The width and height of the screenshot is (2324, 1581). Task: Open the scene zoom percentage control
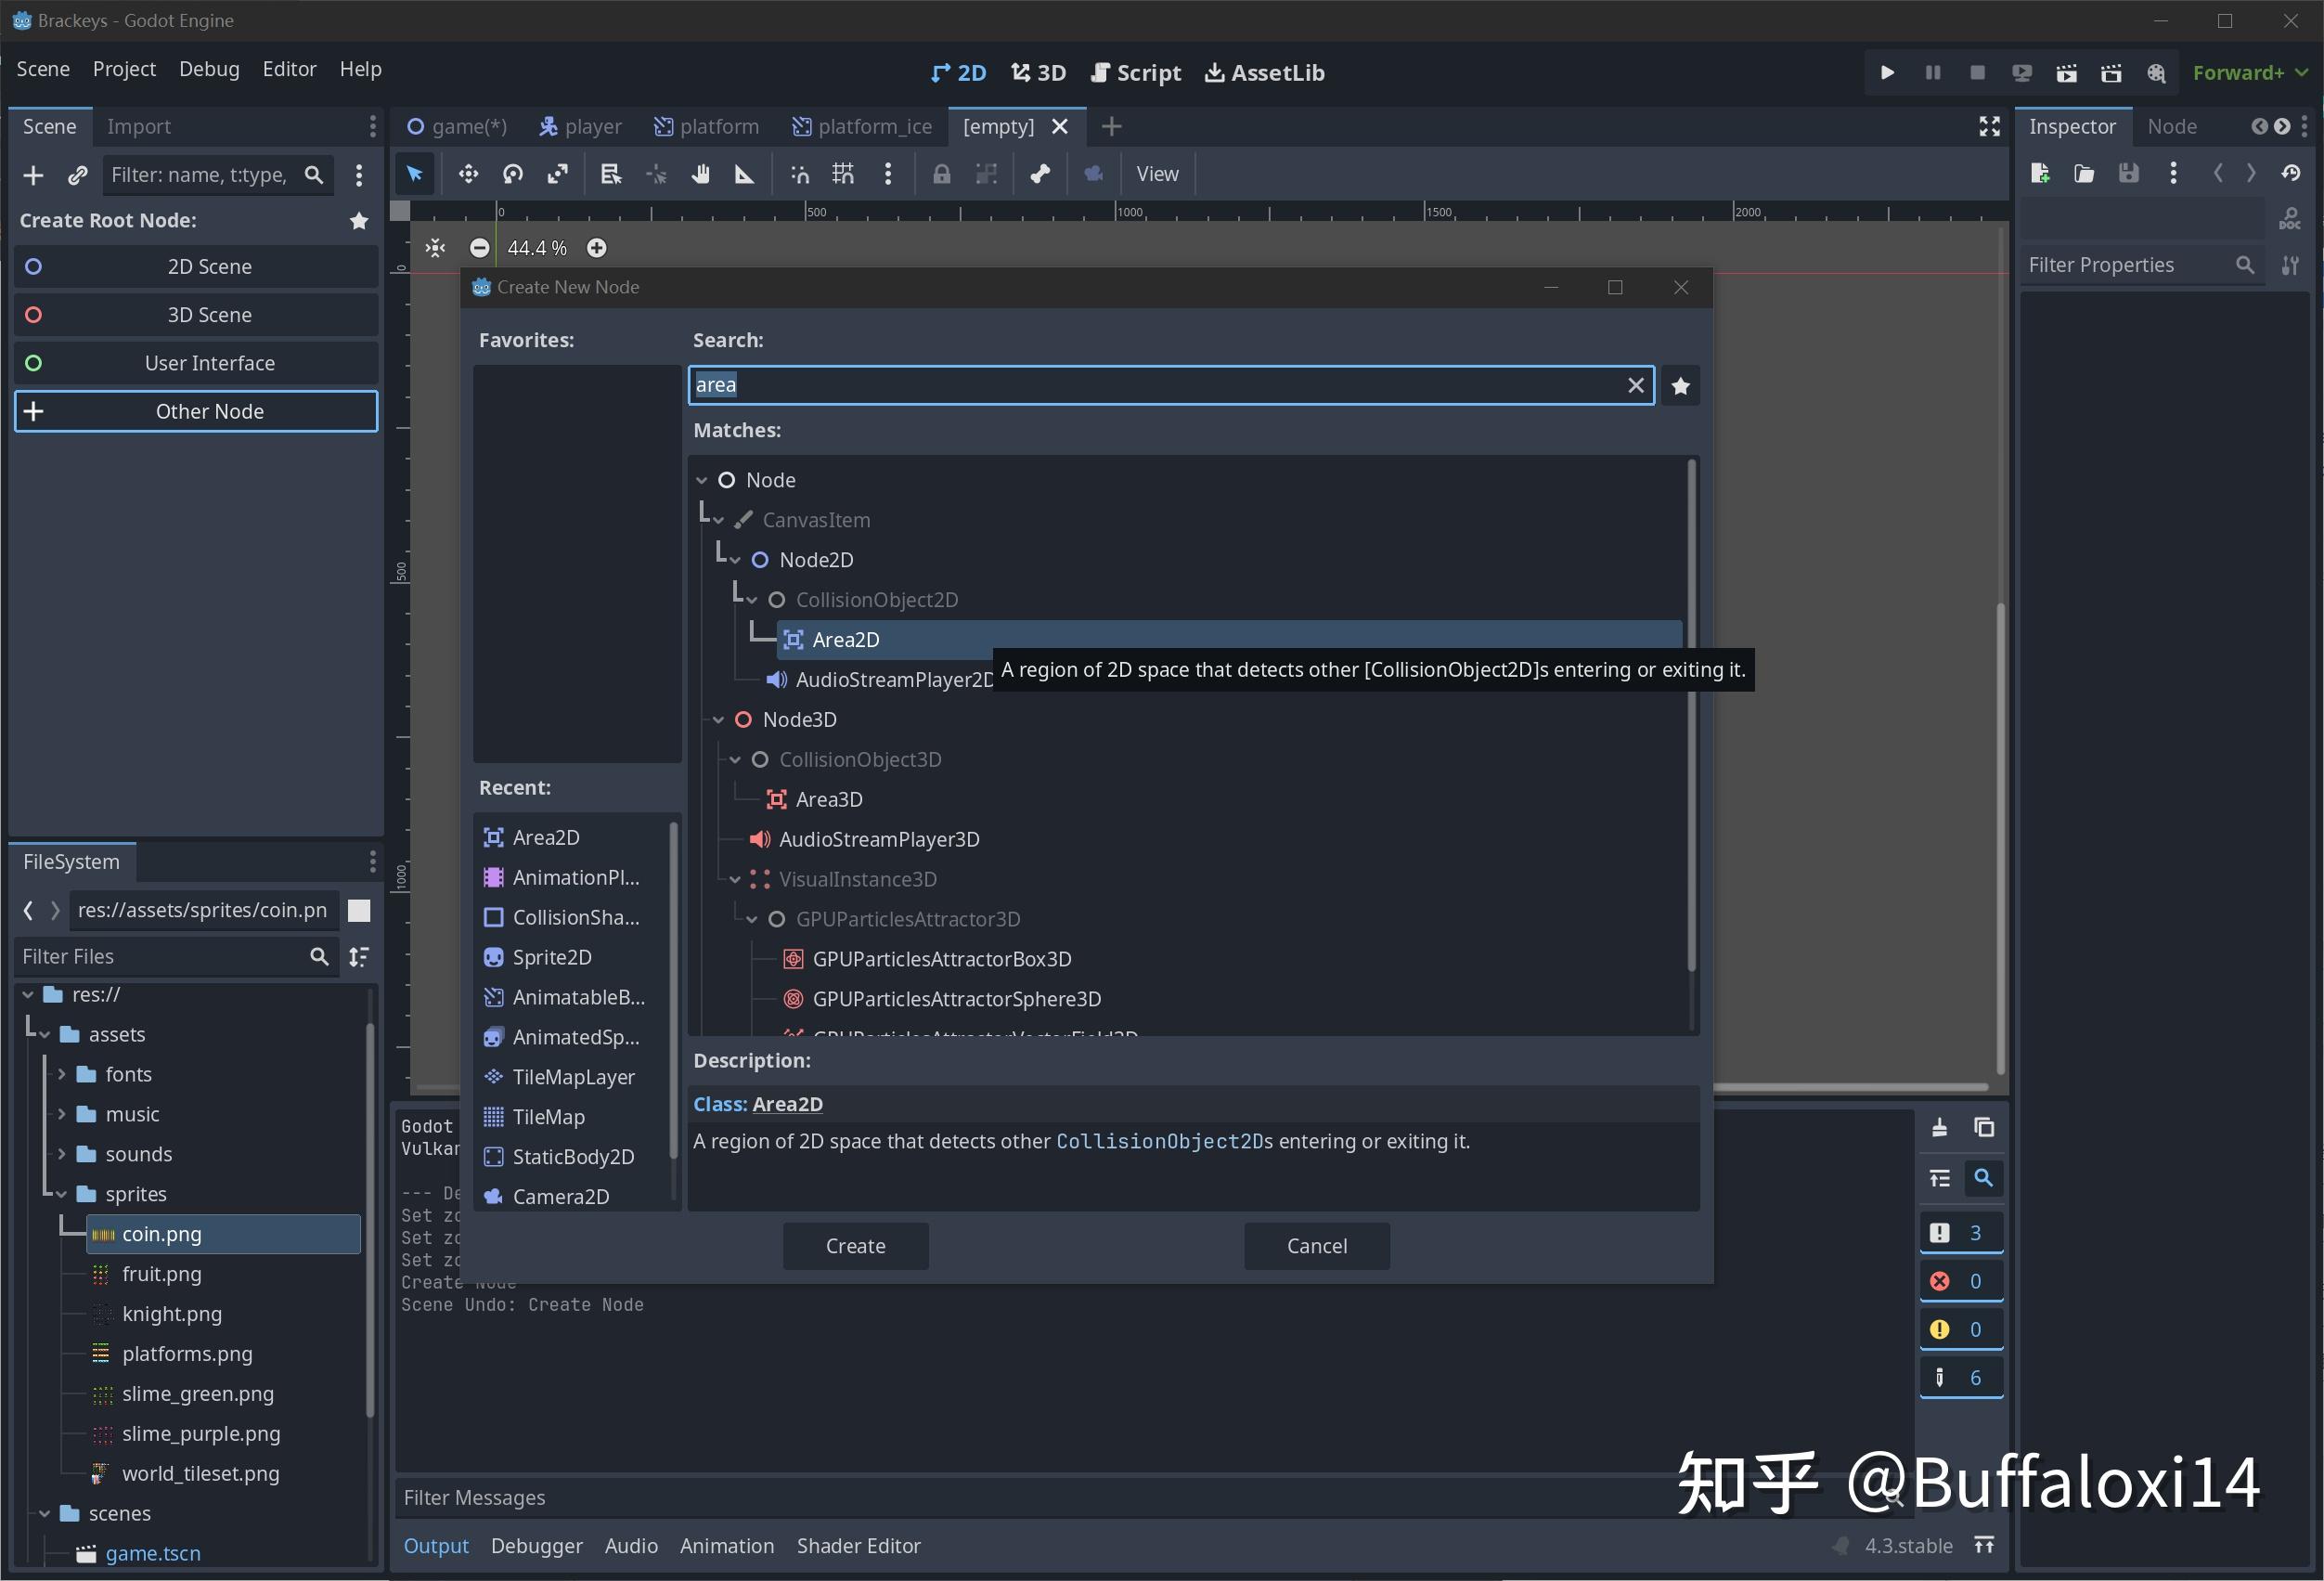tap(536, 247)
